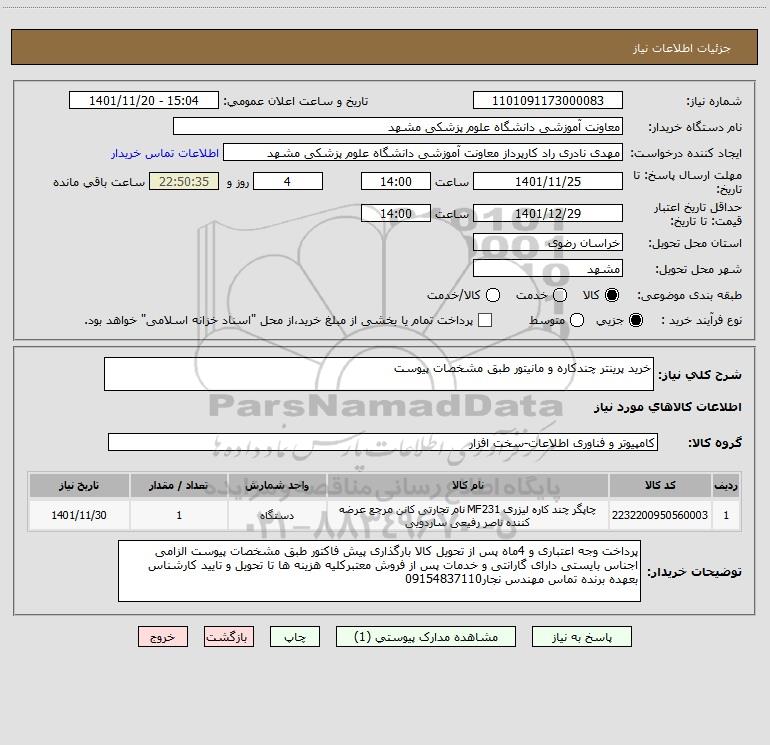
Task: Toggle the اسناد خزانه اسلامی payment checkbox
Action: [485, 320]
